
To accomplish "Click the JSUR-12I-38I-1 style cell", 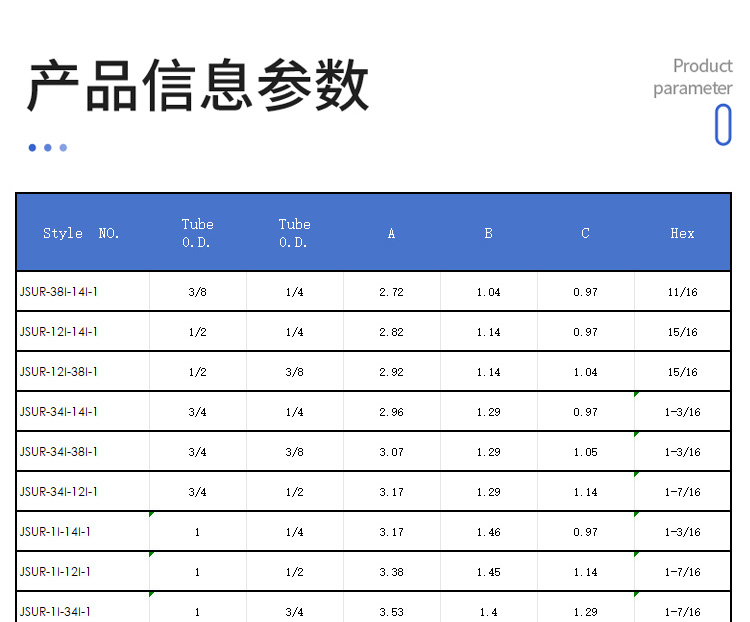I will (59, 372).
